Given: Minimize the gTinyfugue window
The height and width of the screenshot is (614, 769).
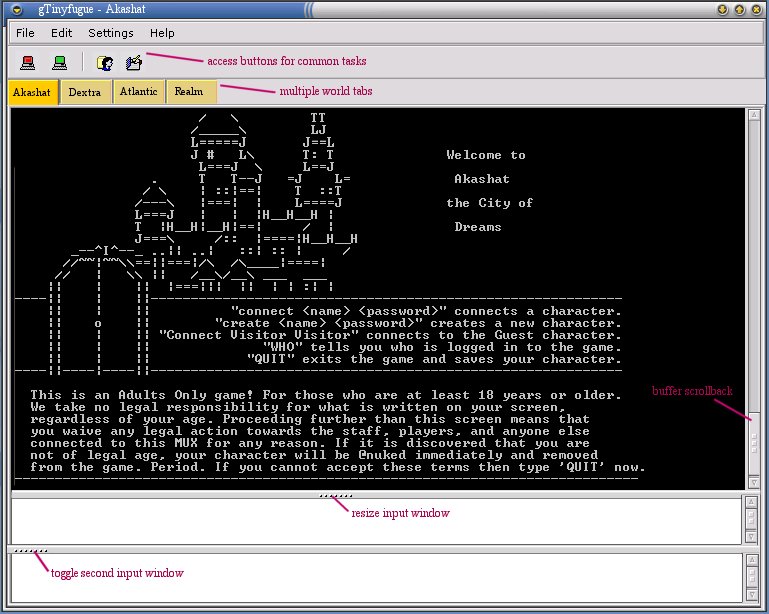Looking at the screenshot, I should 722,10.
